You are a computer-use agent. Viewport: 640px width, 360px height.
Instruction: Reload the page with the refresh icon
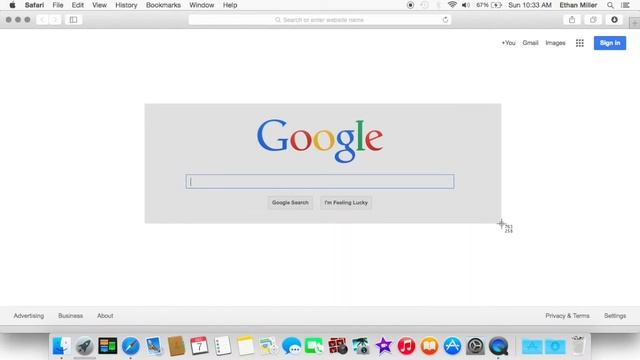click(x=445, y=20)
